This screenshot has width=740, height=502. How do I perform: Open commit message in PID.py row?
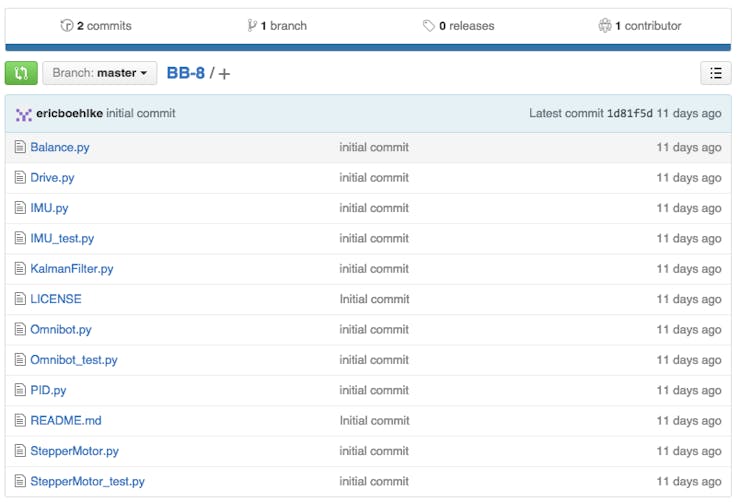374,390
